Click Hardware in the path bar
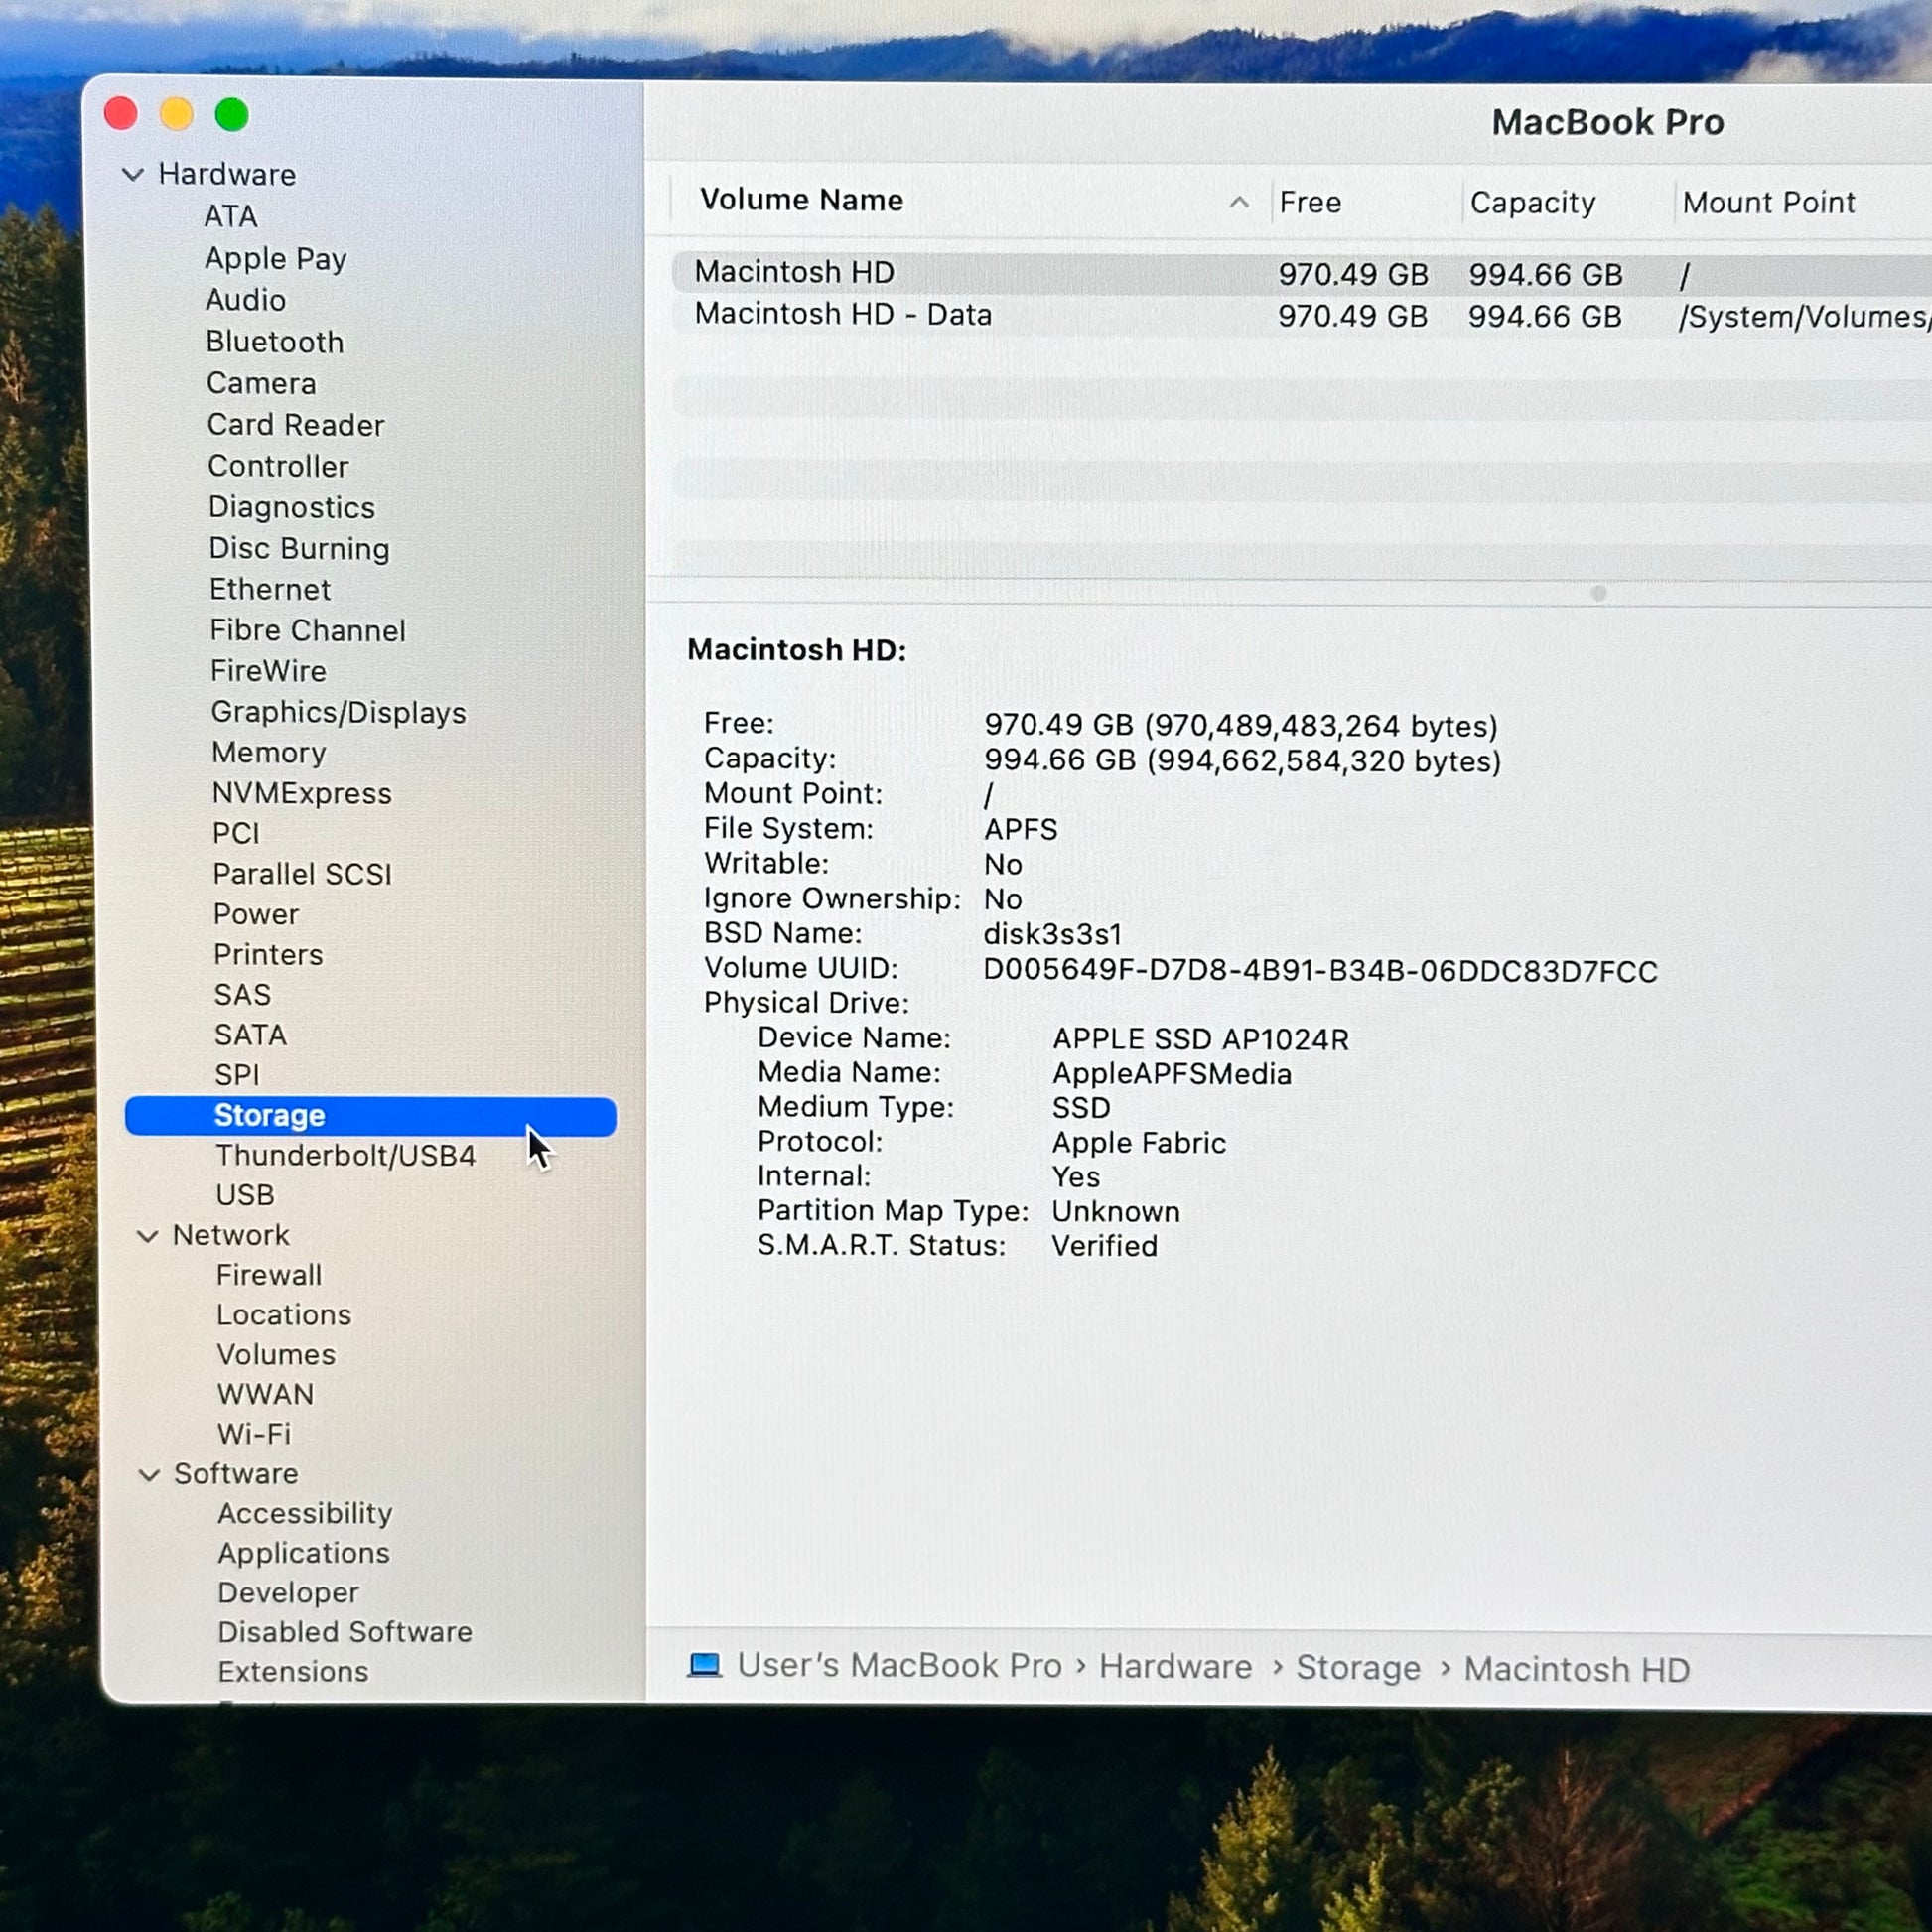The image size is (1932, 1932). tap(1175, 1667)
